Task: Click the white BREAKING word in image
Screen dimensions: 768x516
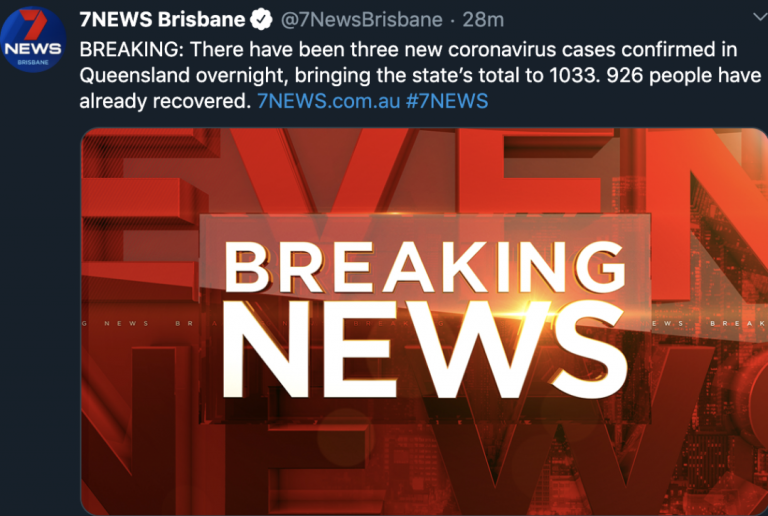Action: (x=425, y=267)
